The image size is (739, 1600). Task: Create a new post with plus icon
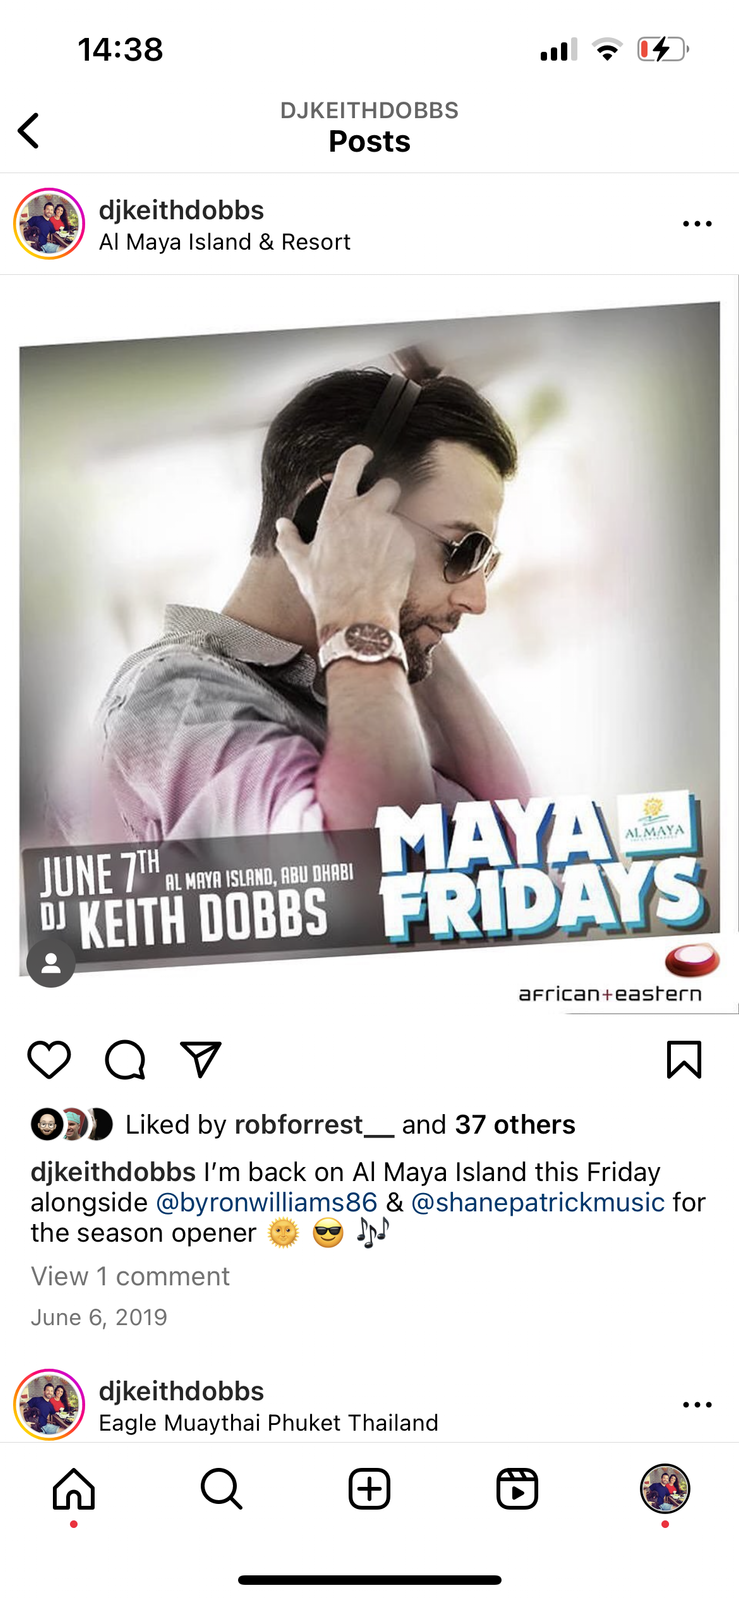click(369, 1489)
